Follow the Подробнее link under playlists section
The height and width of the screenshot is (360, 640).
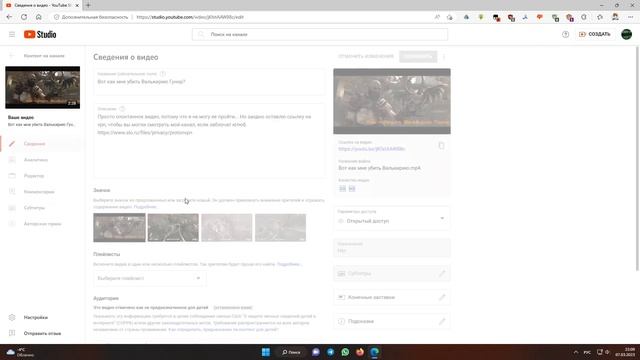289,264
